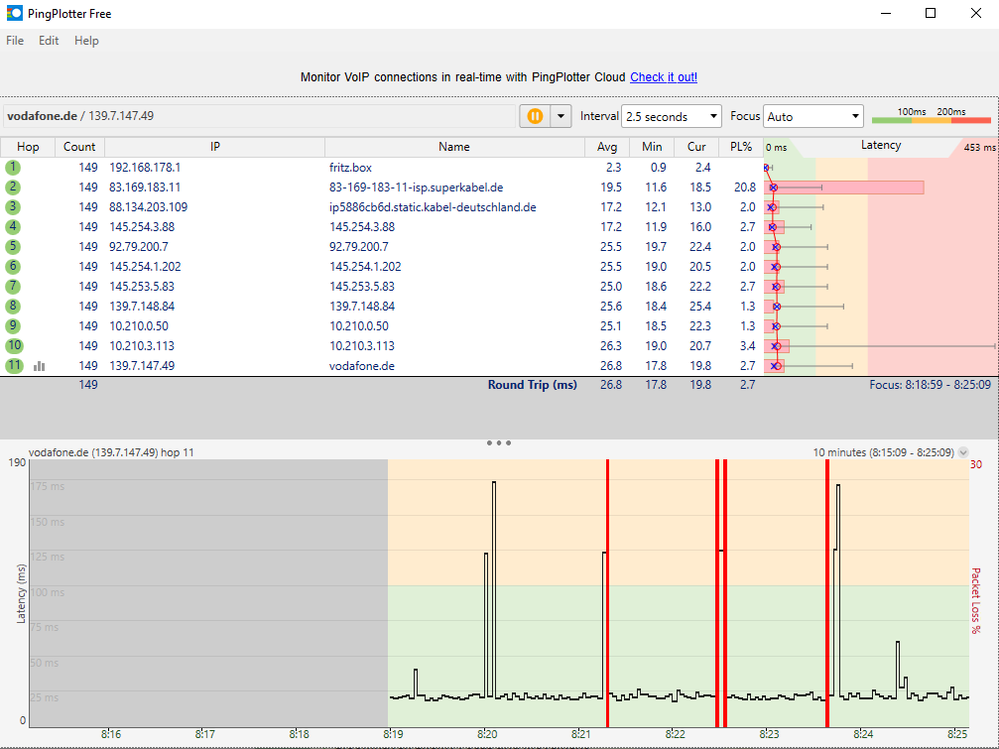Screen dimensions: 999x749
Task: Open the Edit menu
Action: tap(49, 41)
